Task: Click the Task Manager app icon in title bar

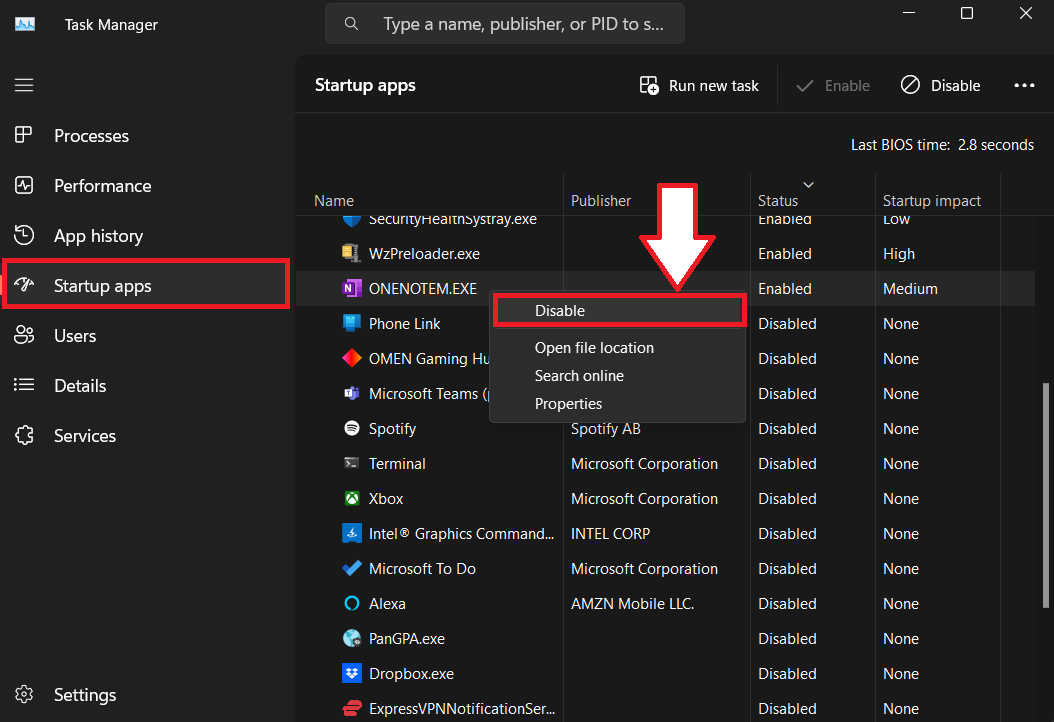Action: pyautogui.click(x=25, y=25)
